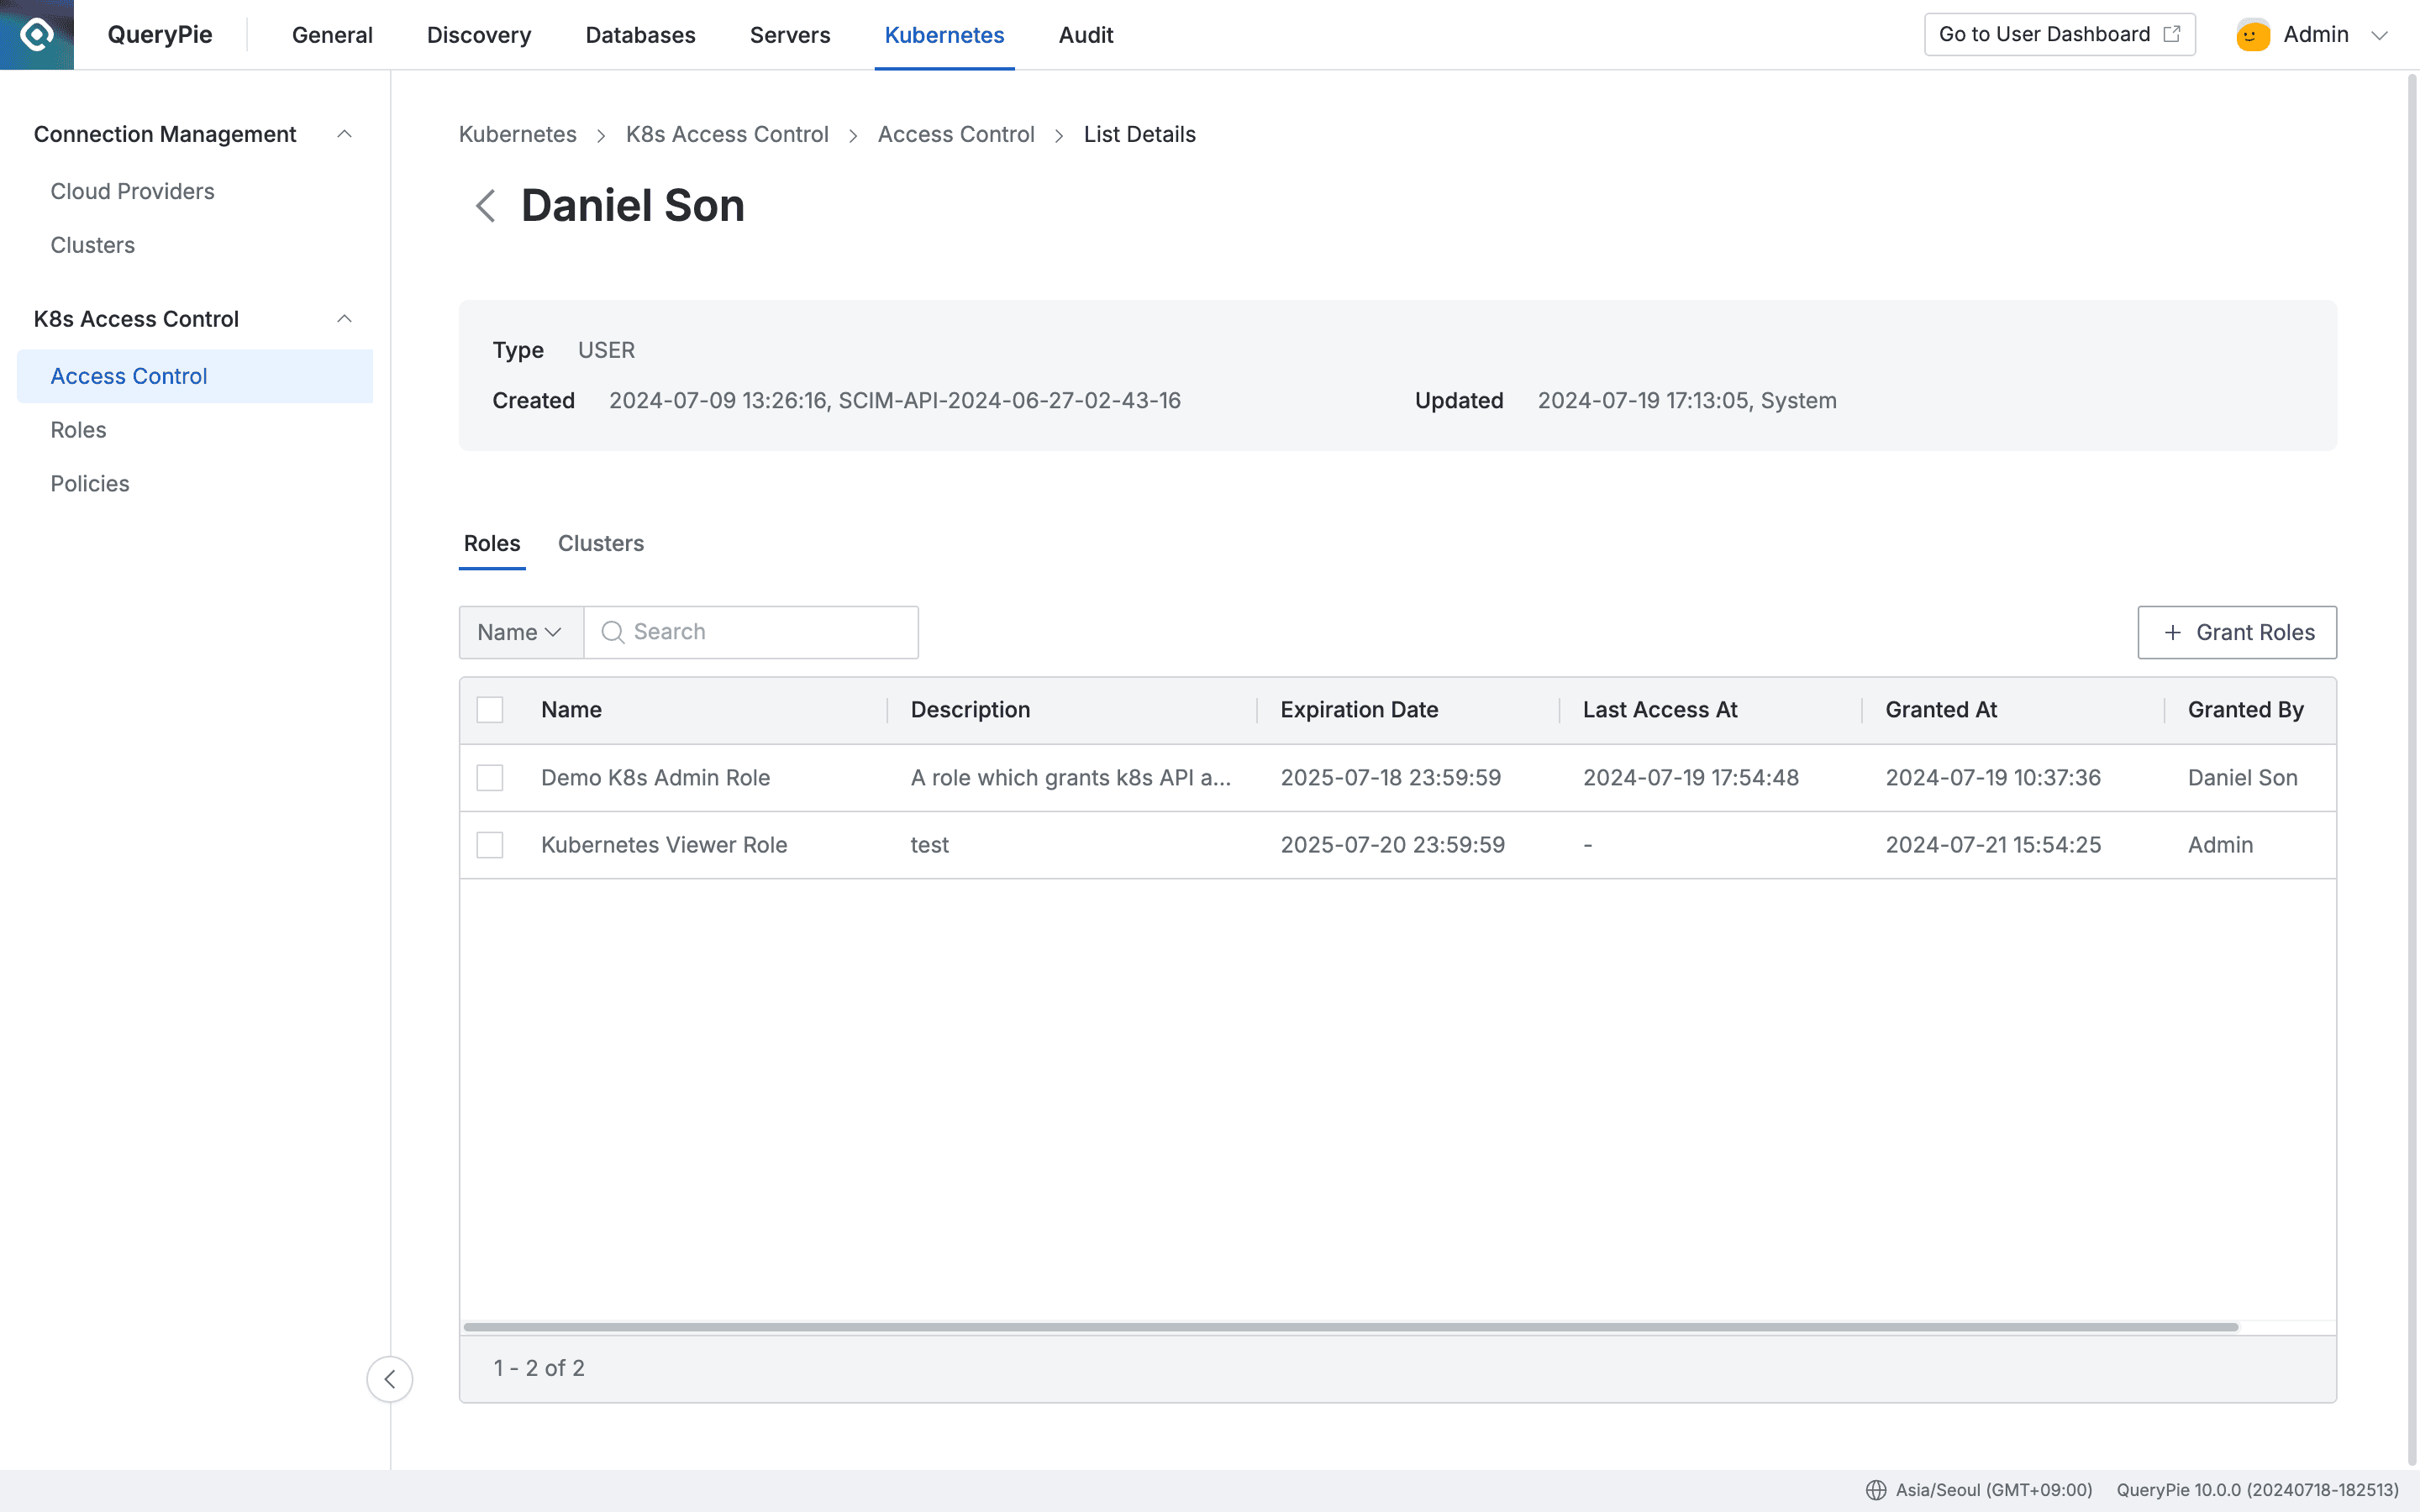Collapse the Connection Management section

pyautogui.click(x=345, y=133)
